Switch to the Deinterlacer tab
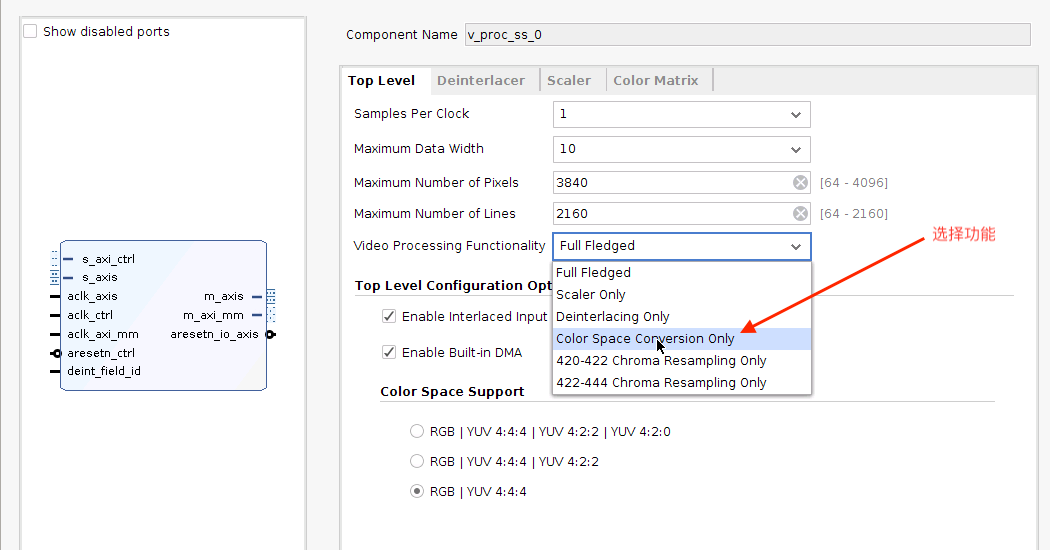 coord(480,80)
